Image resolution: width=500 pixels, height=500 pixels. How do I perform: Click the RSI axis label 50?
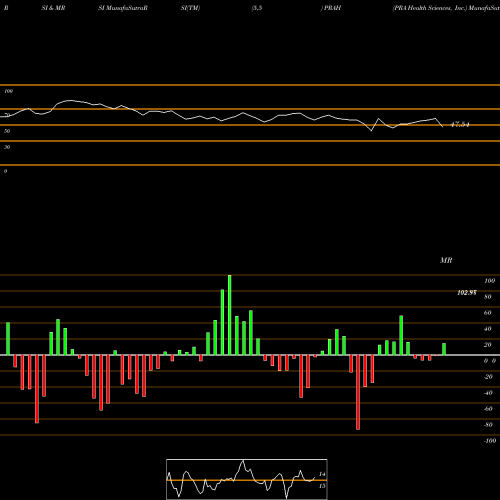click(x=7, y=131)
